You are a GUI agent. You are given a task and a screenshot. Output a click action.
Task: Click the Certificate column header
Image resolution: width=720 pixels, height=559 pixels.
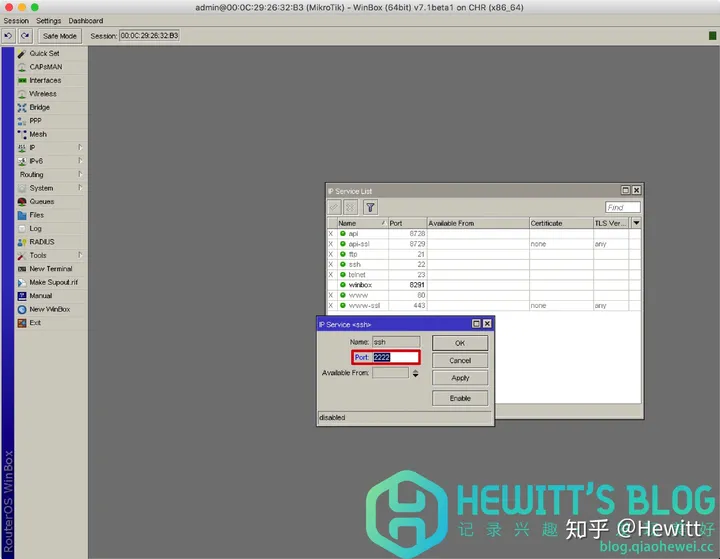click(x=561, y=223)
